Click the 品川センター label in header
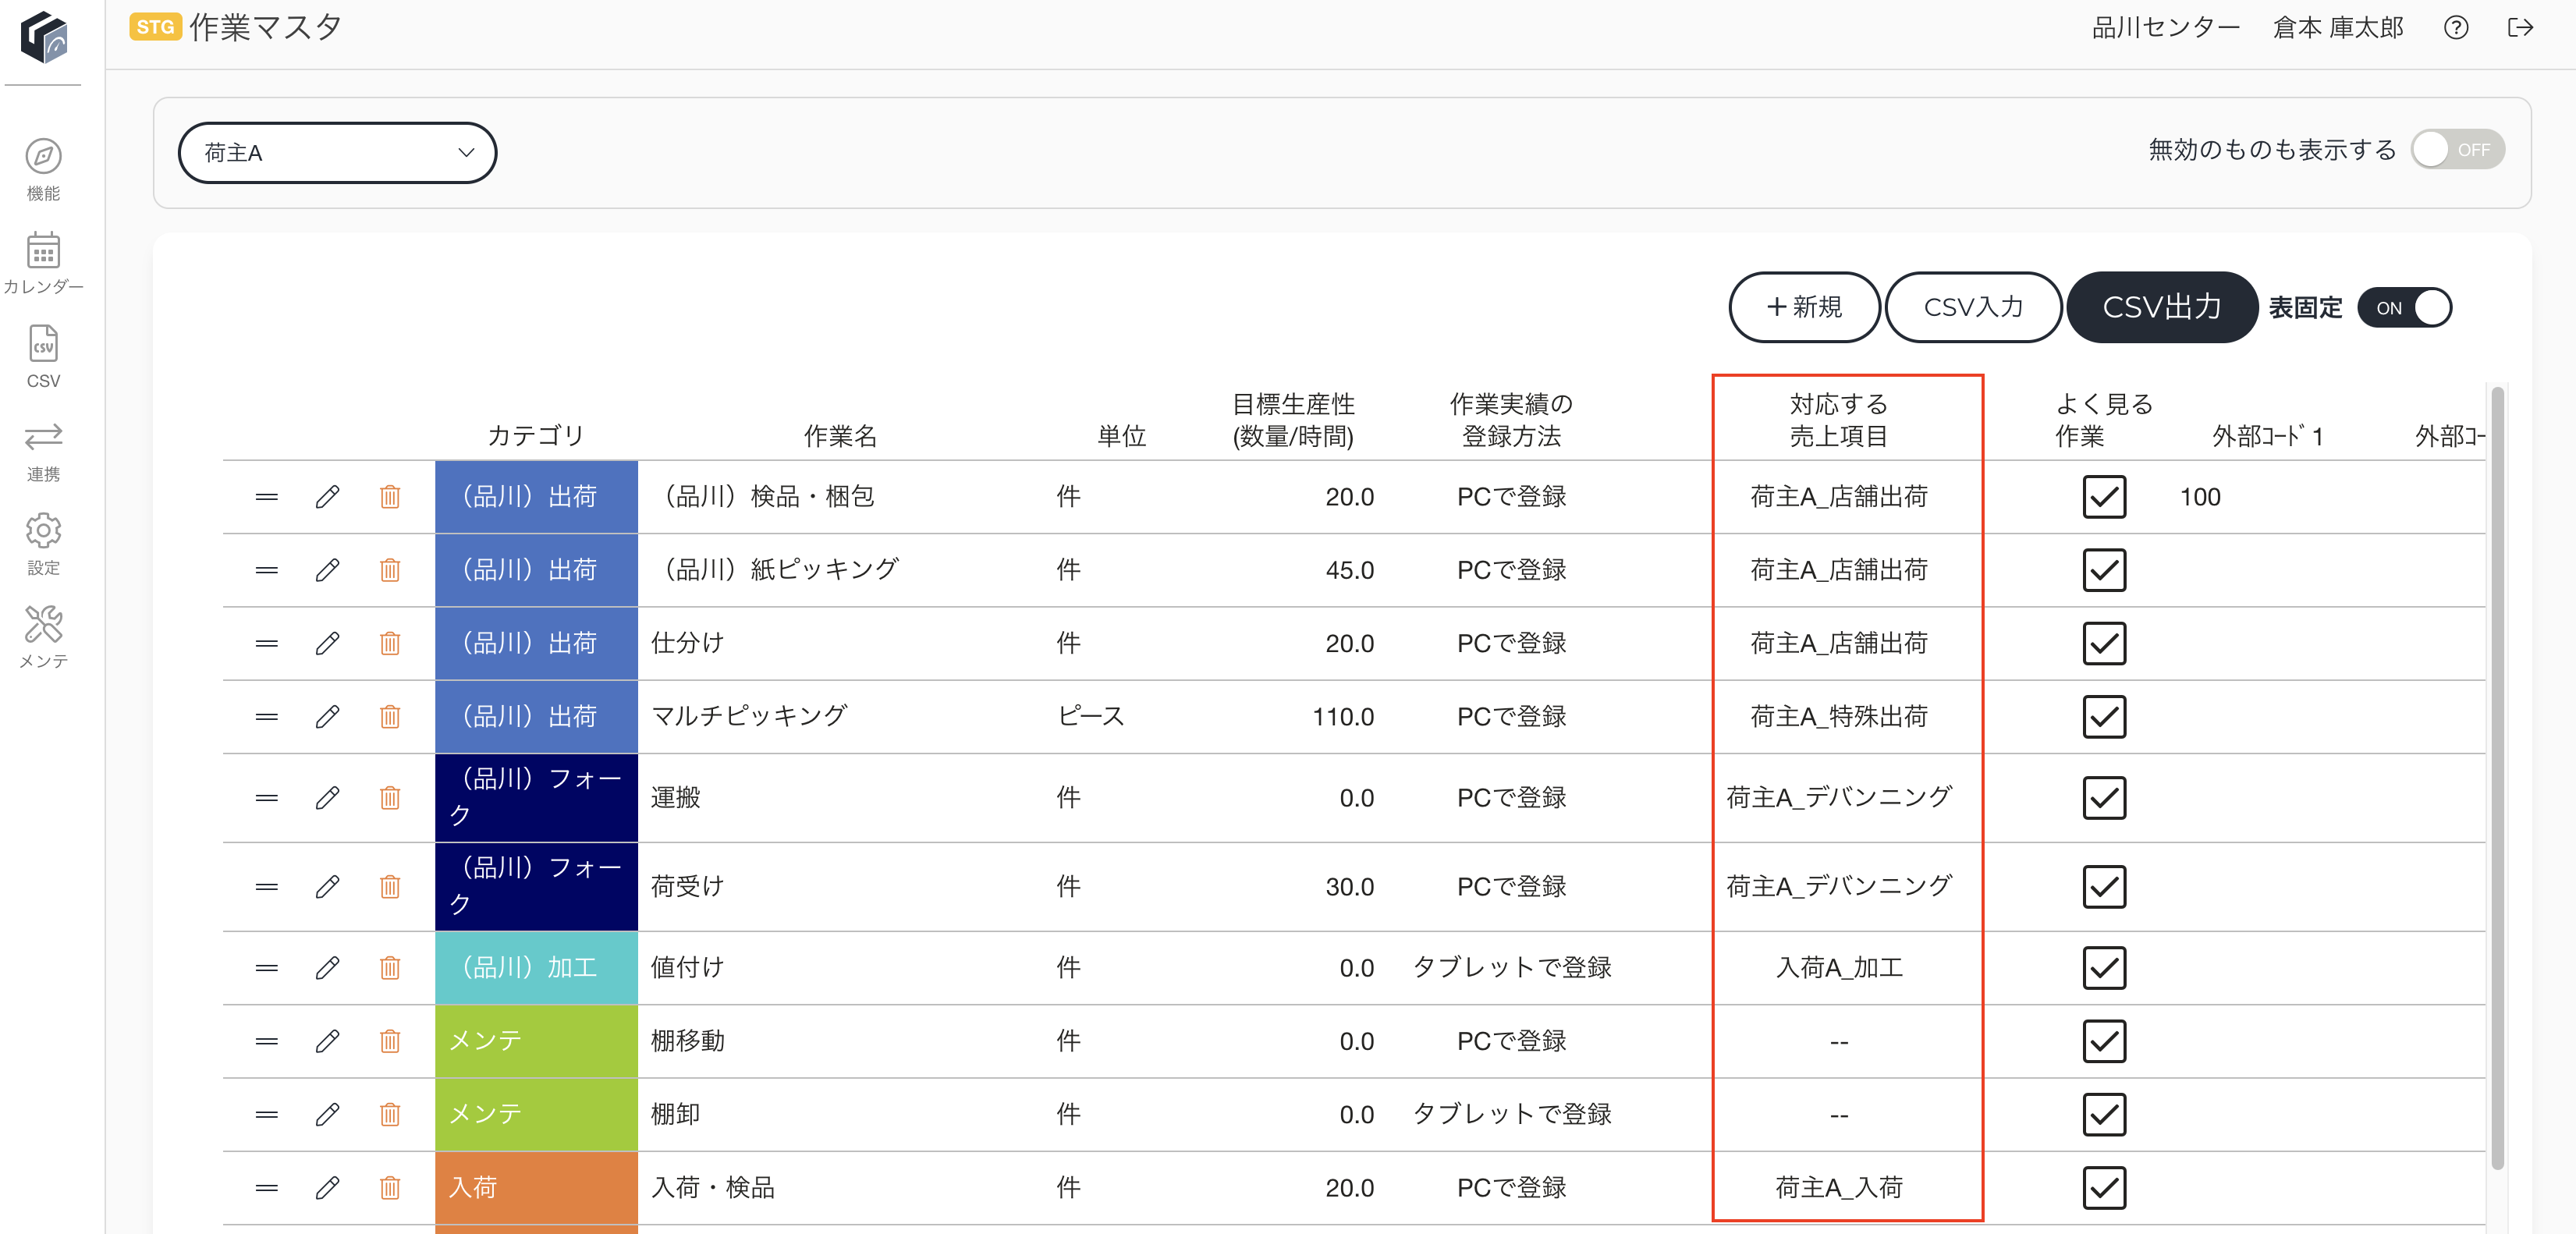The height and width of the screenshot is (1234, 2576). (x=2165, y=28)
